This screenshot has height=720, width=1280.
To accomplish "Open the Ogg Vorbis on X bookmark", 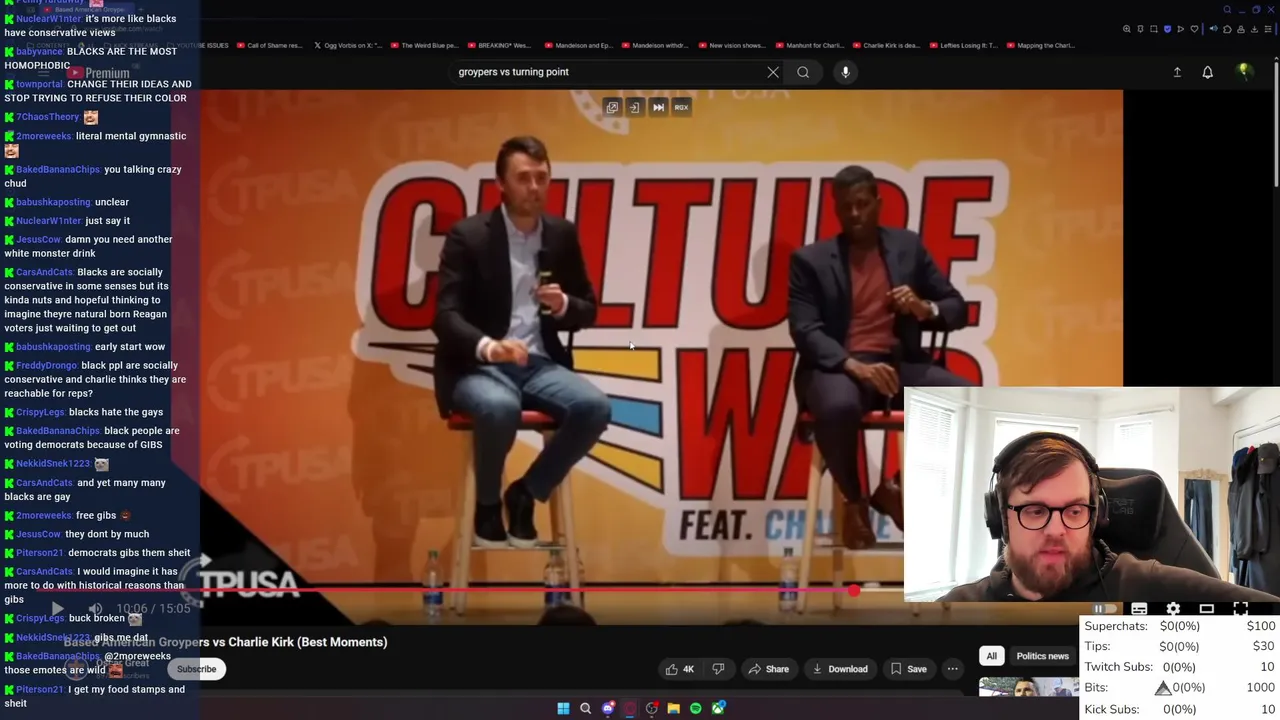I will 347,45.
